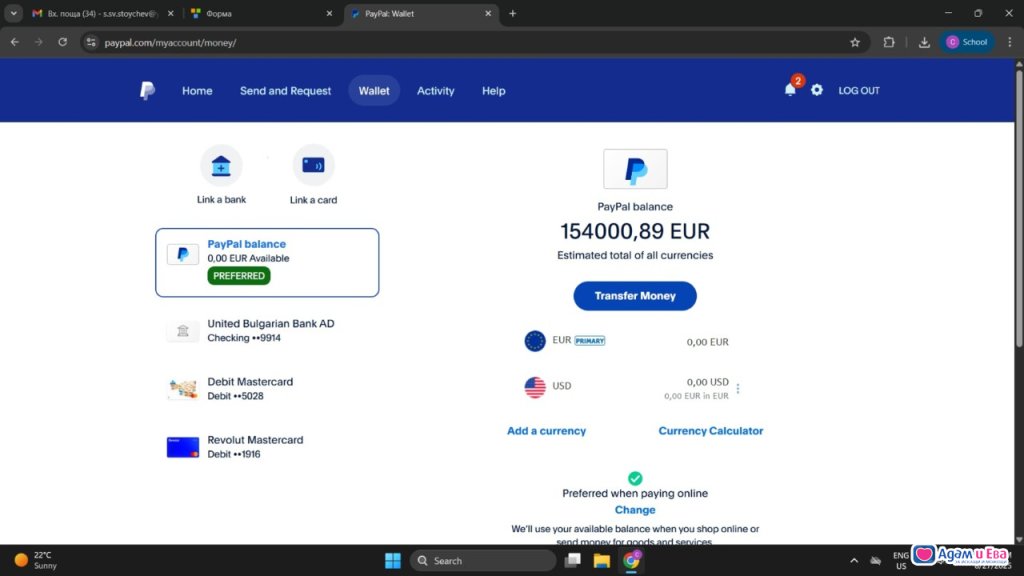Screen dimensions: 1024x576
Task: Open account settings gear
Action: (x=817, y=90)
